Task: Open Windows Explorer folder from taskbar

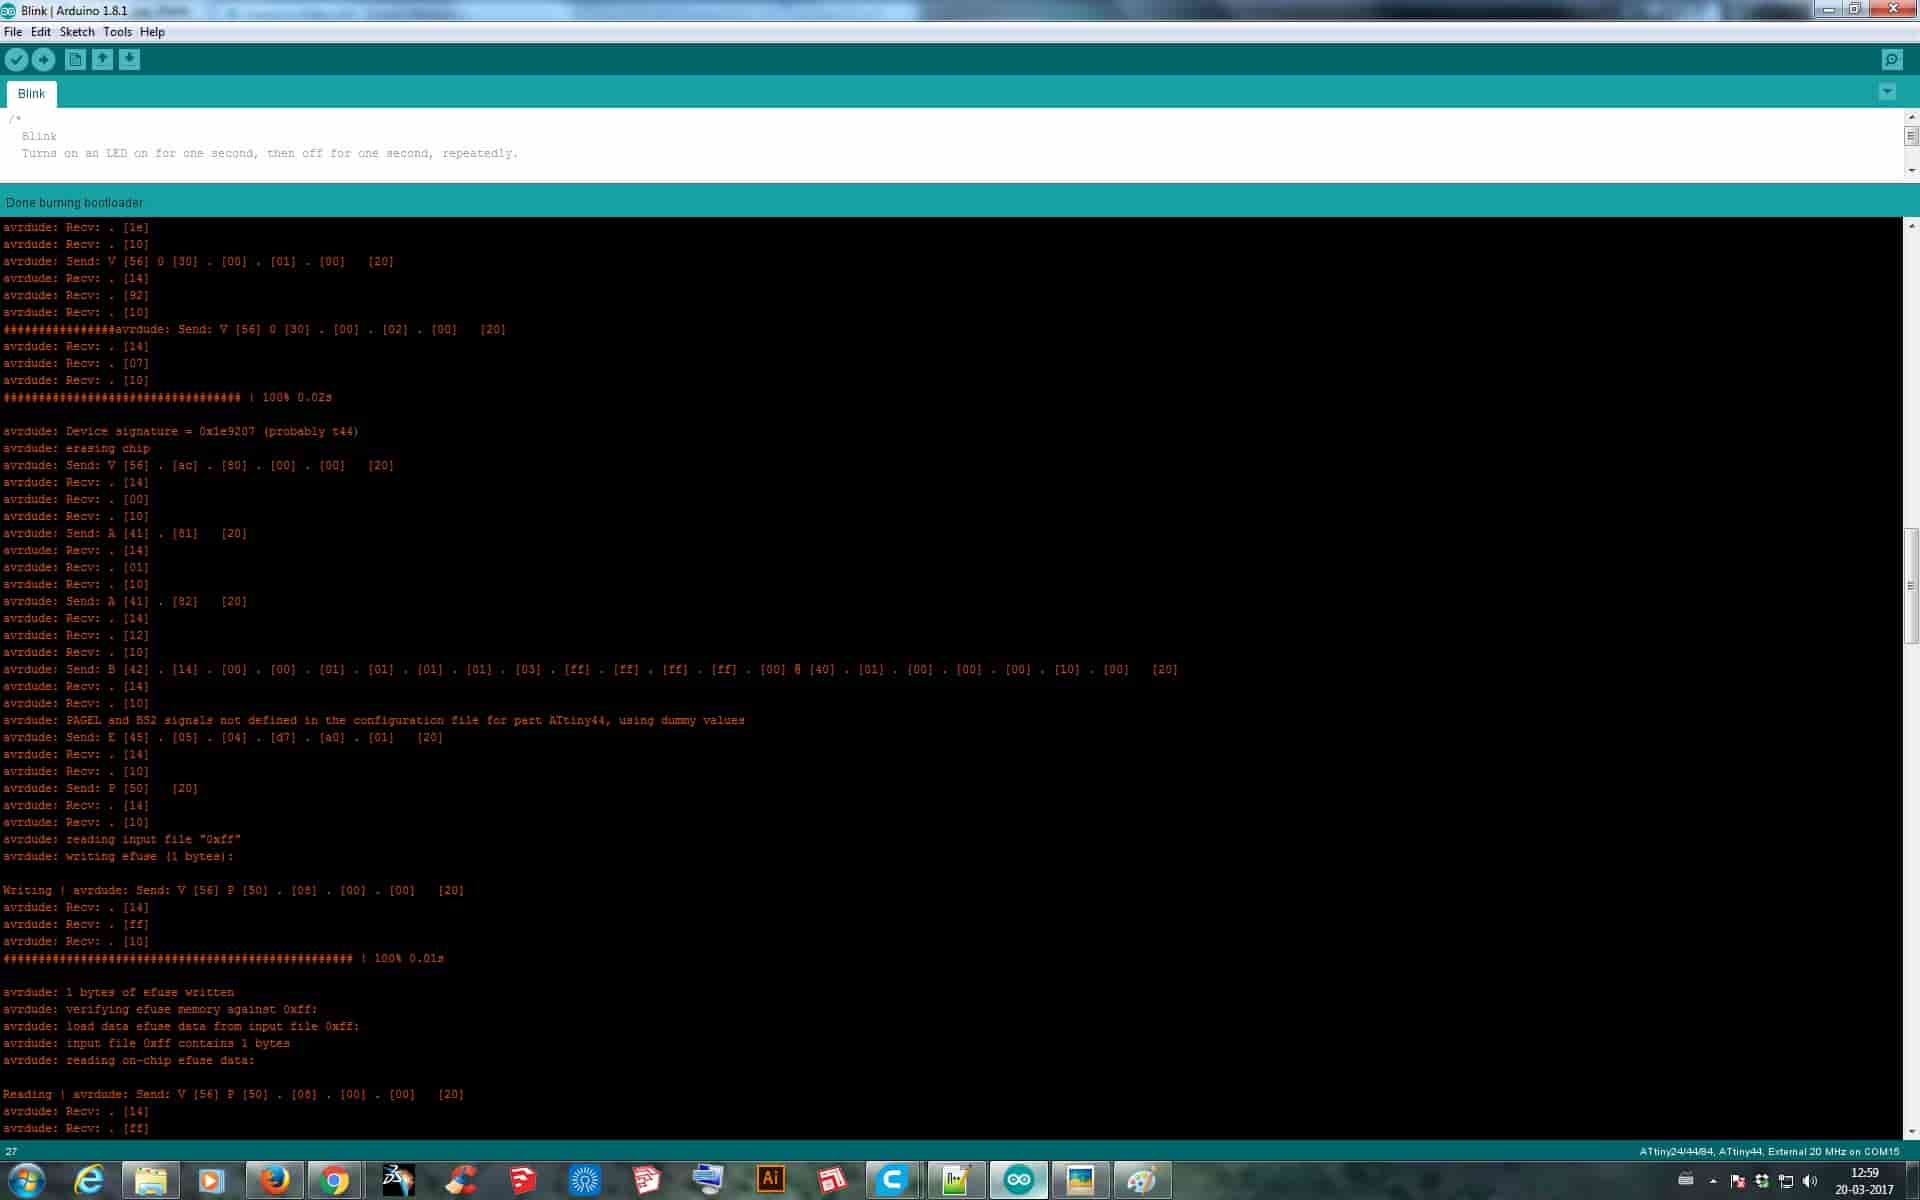Action: pos(151,1181)
